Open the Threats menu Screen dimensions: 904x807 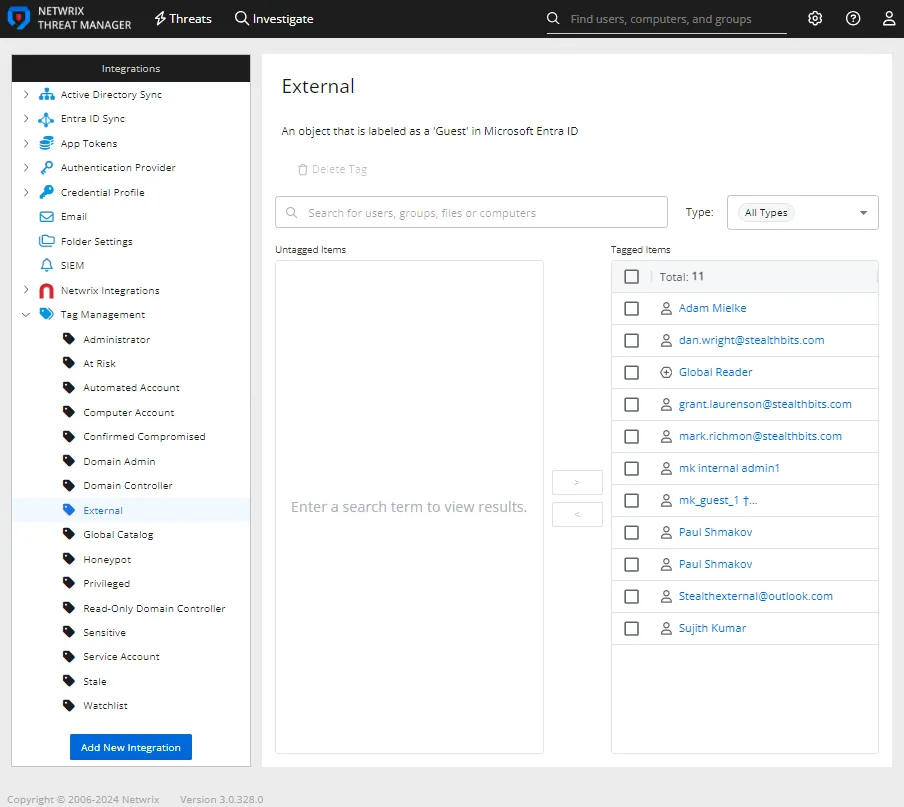[183, 18]
